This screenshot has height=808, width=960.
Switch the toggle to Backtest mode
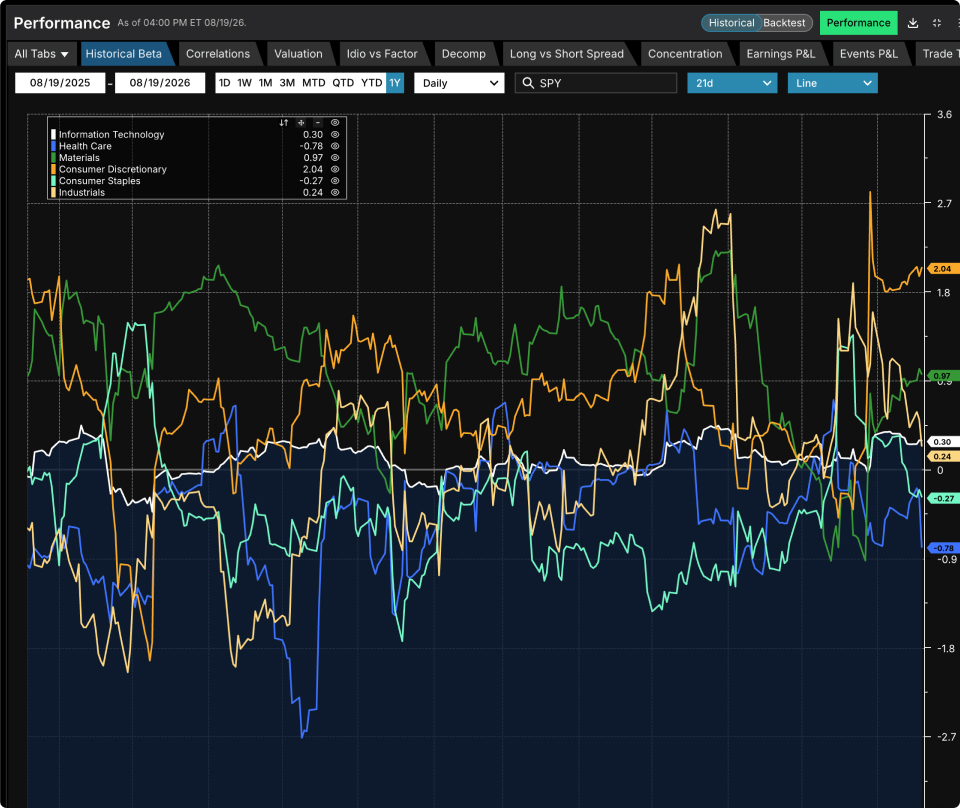(784, 23)
